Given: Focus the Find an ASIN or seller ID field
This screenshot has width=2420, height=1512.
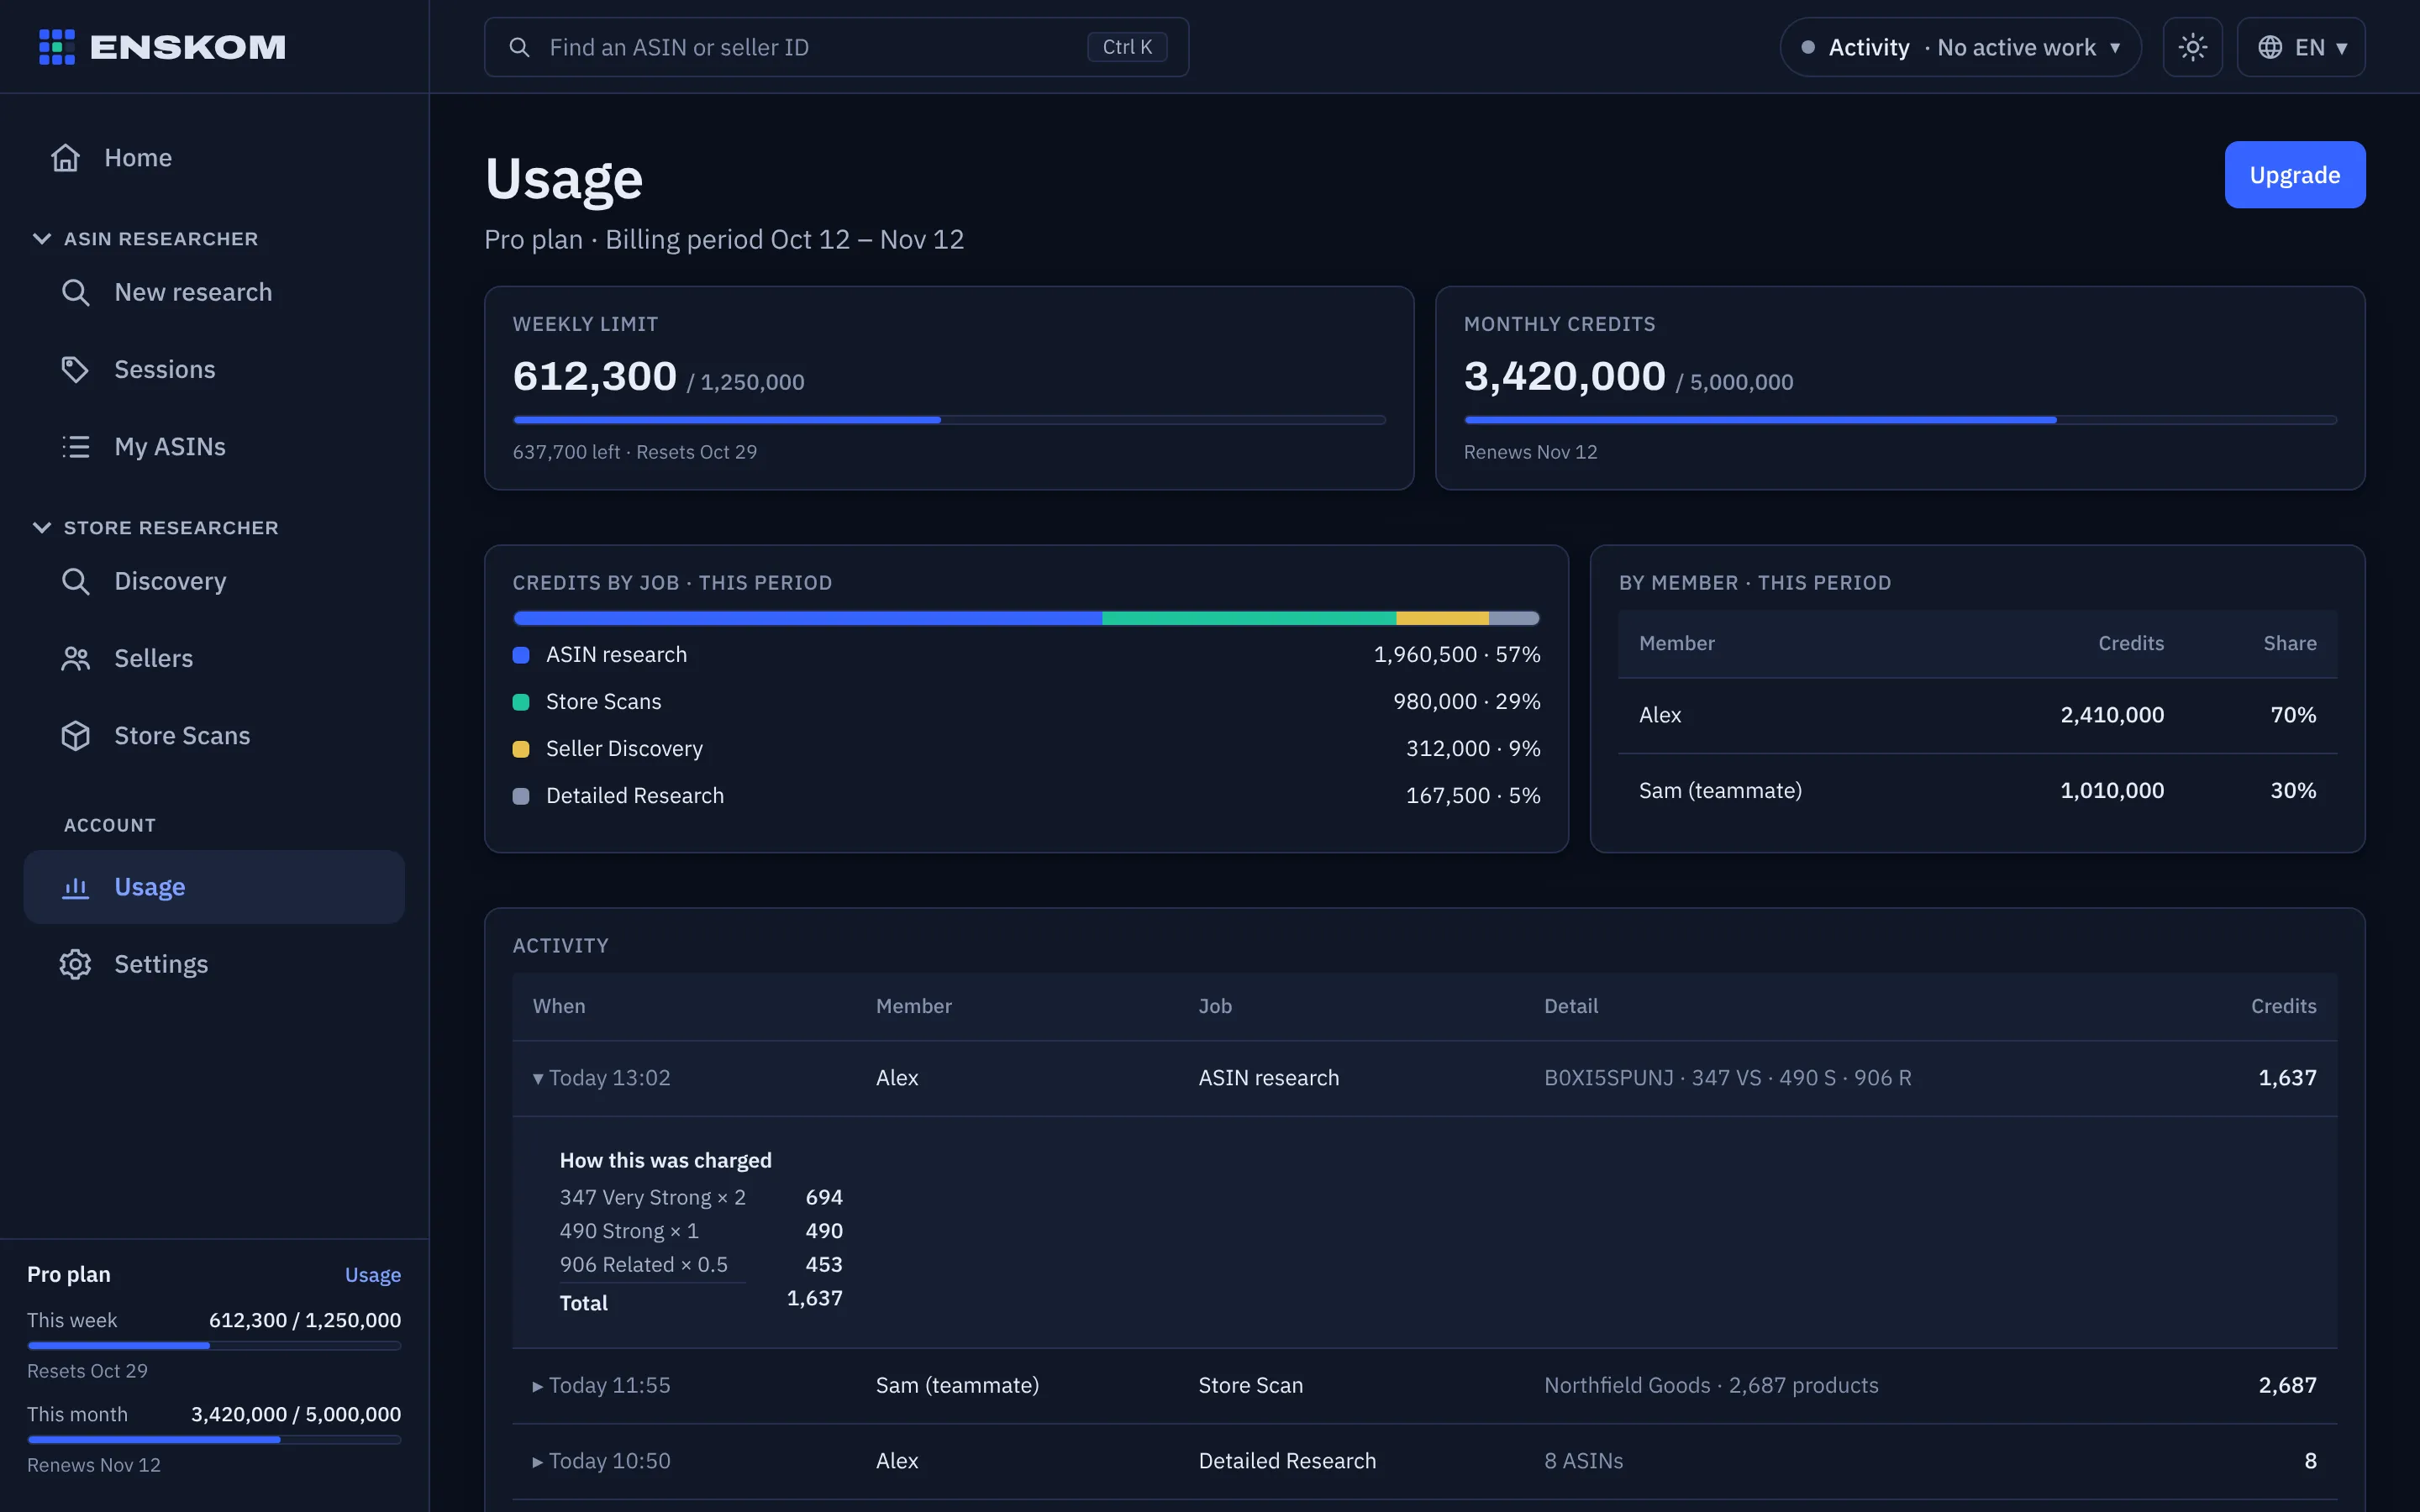Looking at the screenshot, I should (x=836, y=47).
